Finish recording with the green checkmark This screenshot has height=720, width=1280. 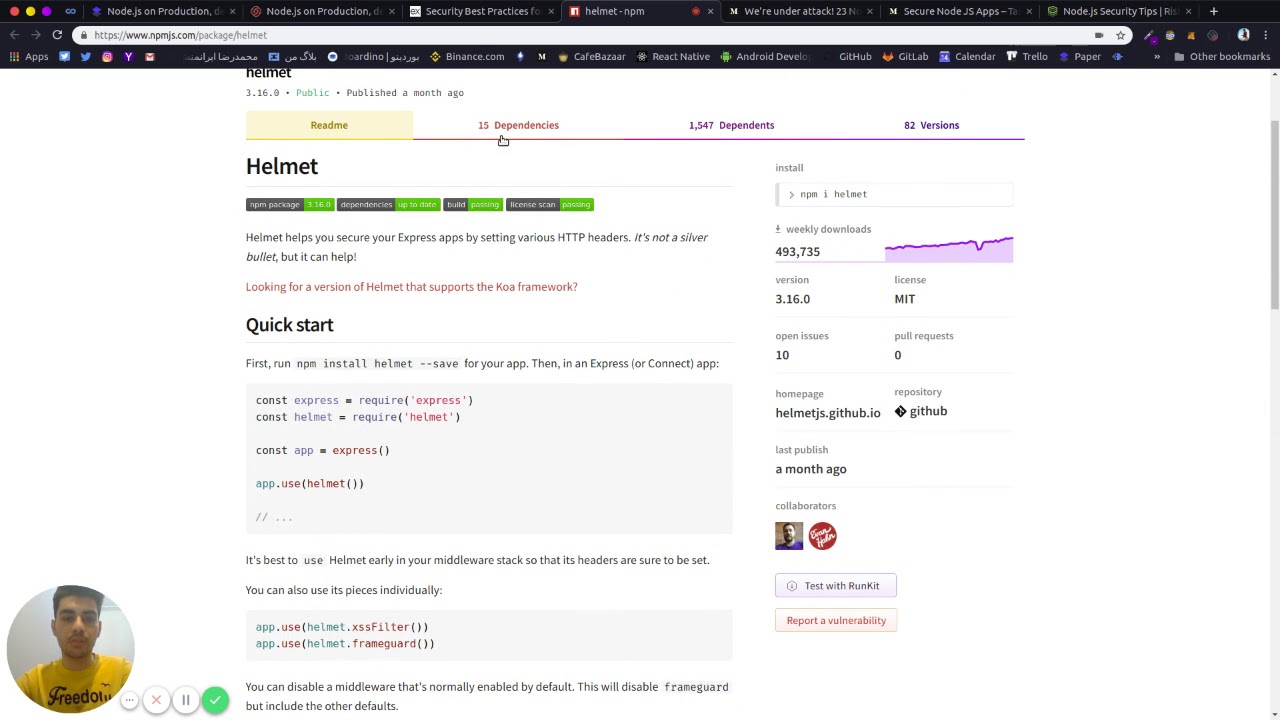pyautogui.click(x=215, y=700)
